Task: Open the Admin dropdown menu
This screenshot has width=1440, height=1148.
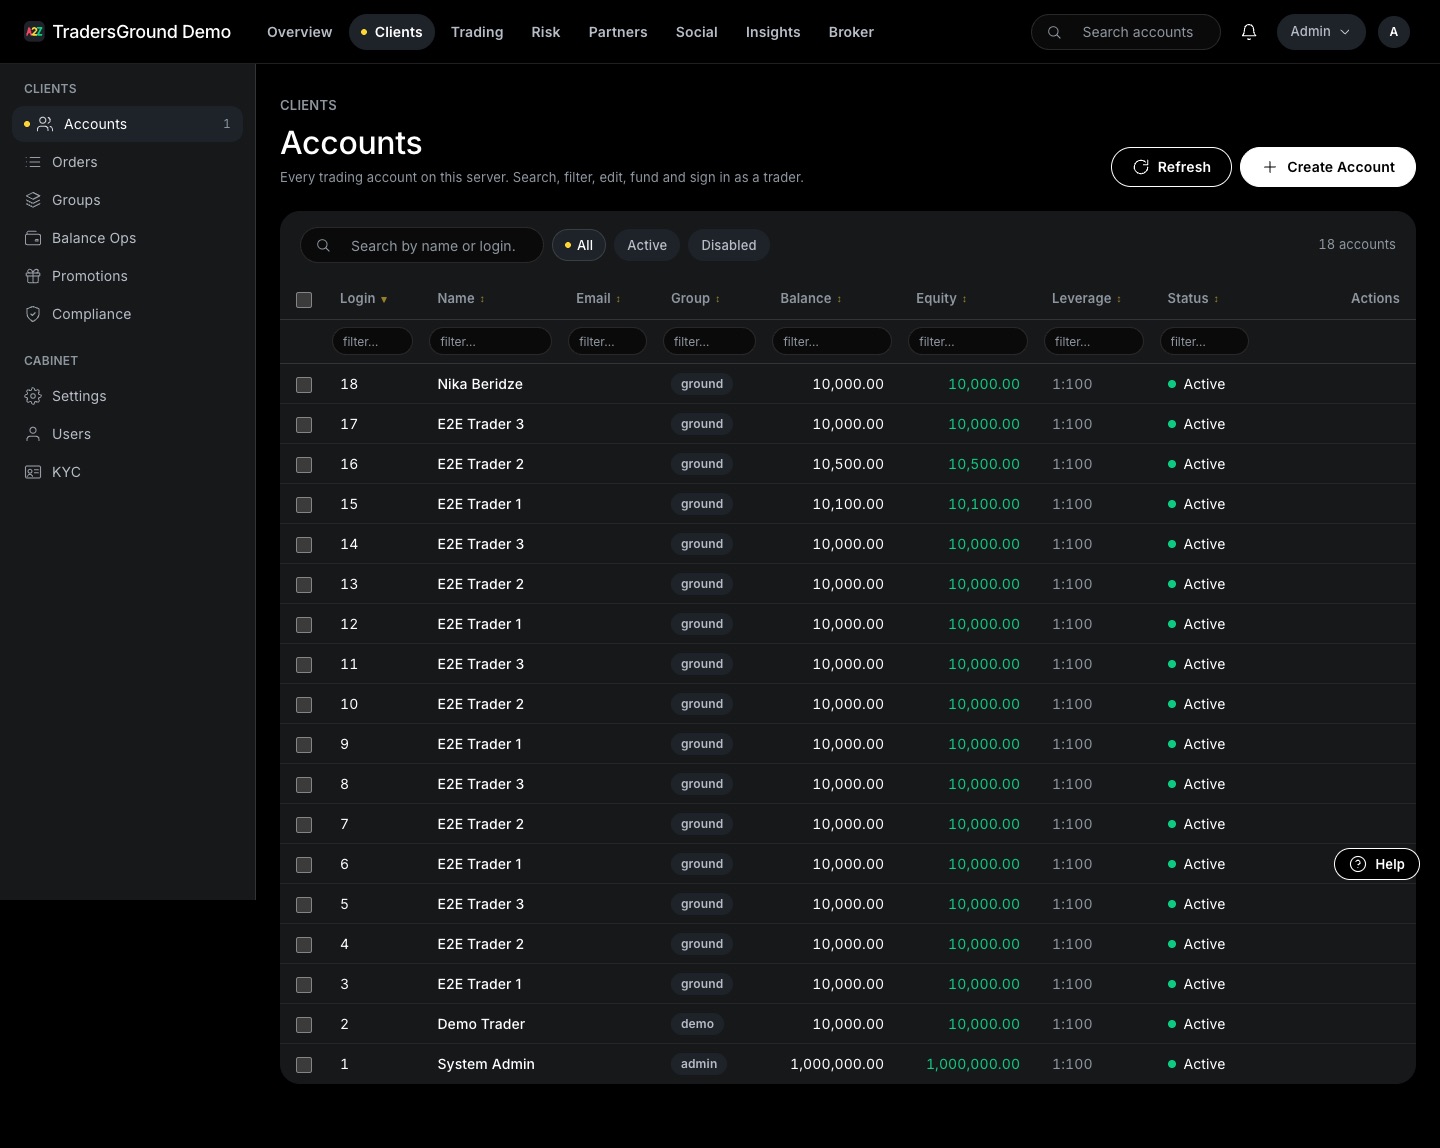Action: coord(1321,32)
